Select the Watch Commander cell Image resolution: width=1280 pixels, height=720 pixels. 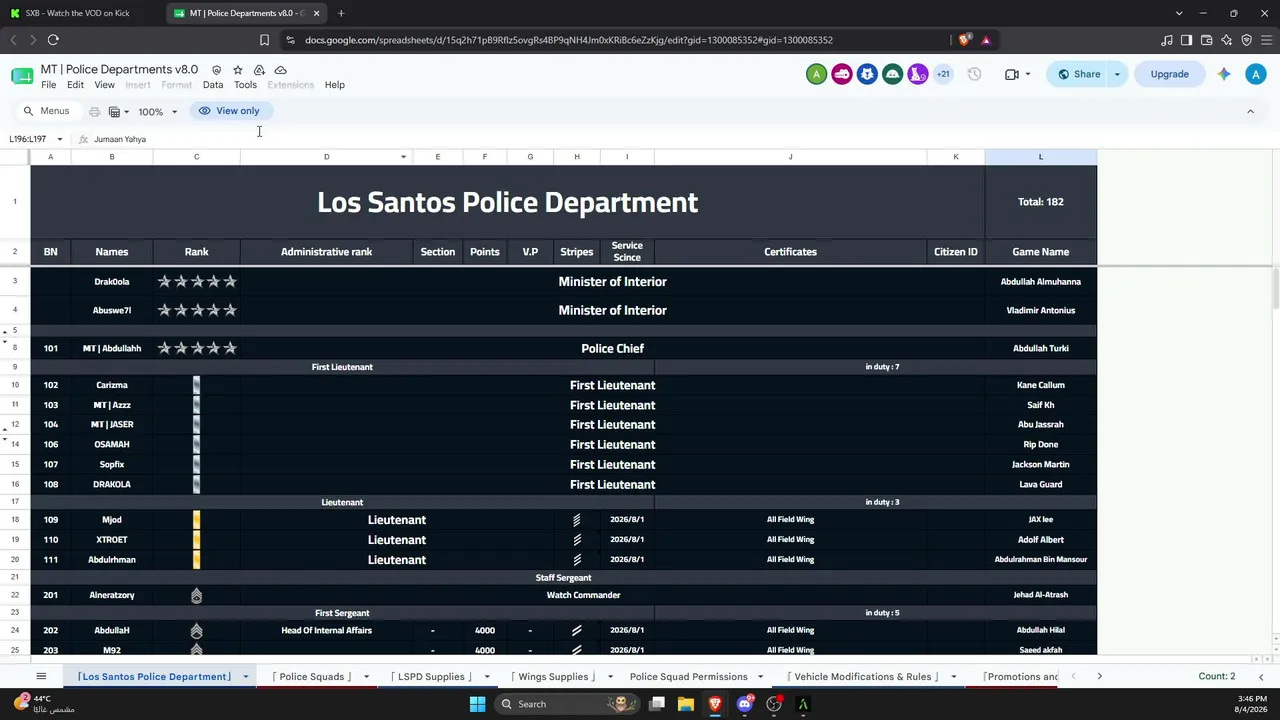(583, 595)
